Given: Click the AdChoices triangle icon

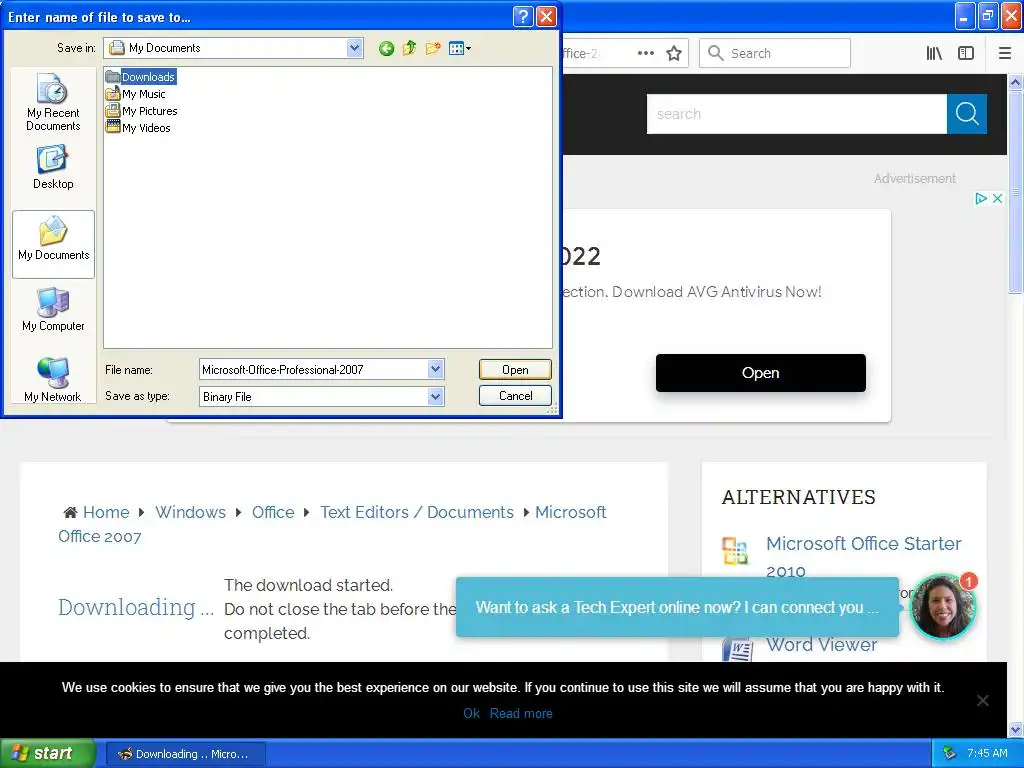Looking at the screenshot, I should [980, 199].
